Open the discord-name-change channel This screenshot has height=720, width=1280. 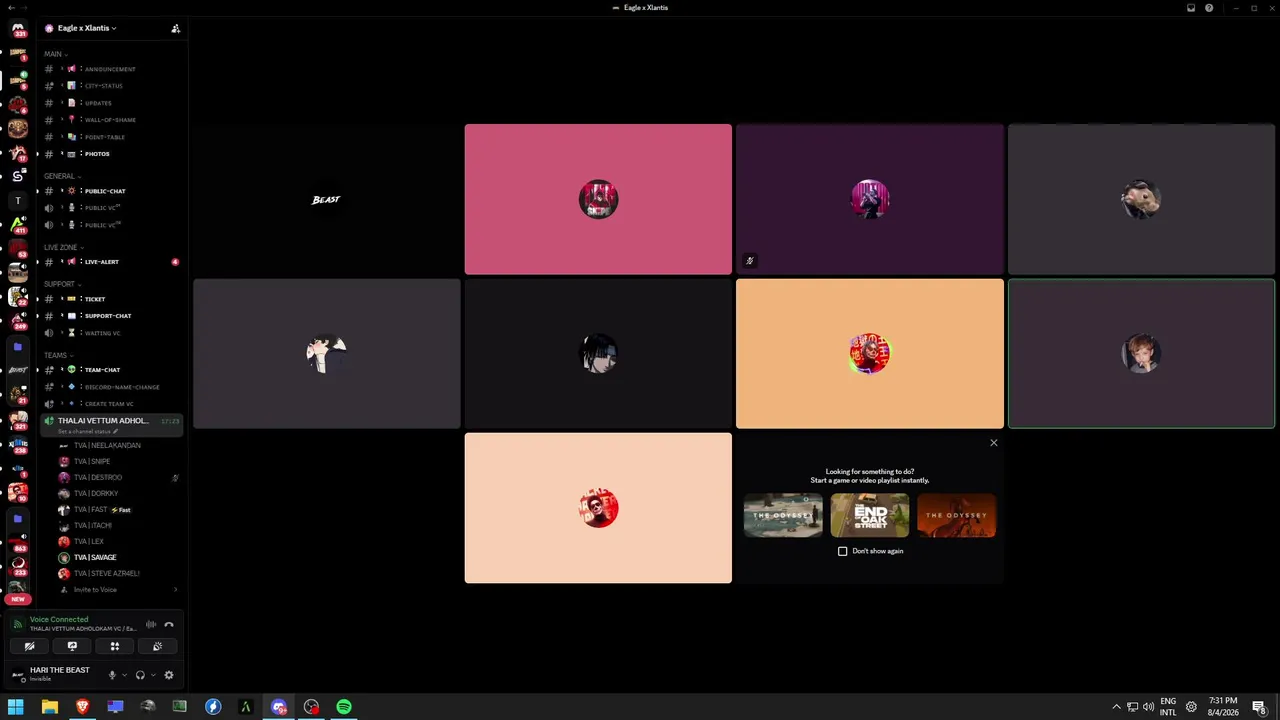[110, 387]
